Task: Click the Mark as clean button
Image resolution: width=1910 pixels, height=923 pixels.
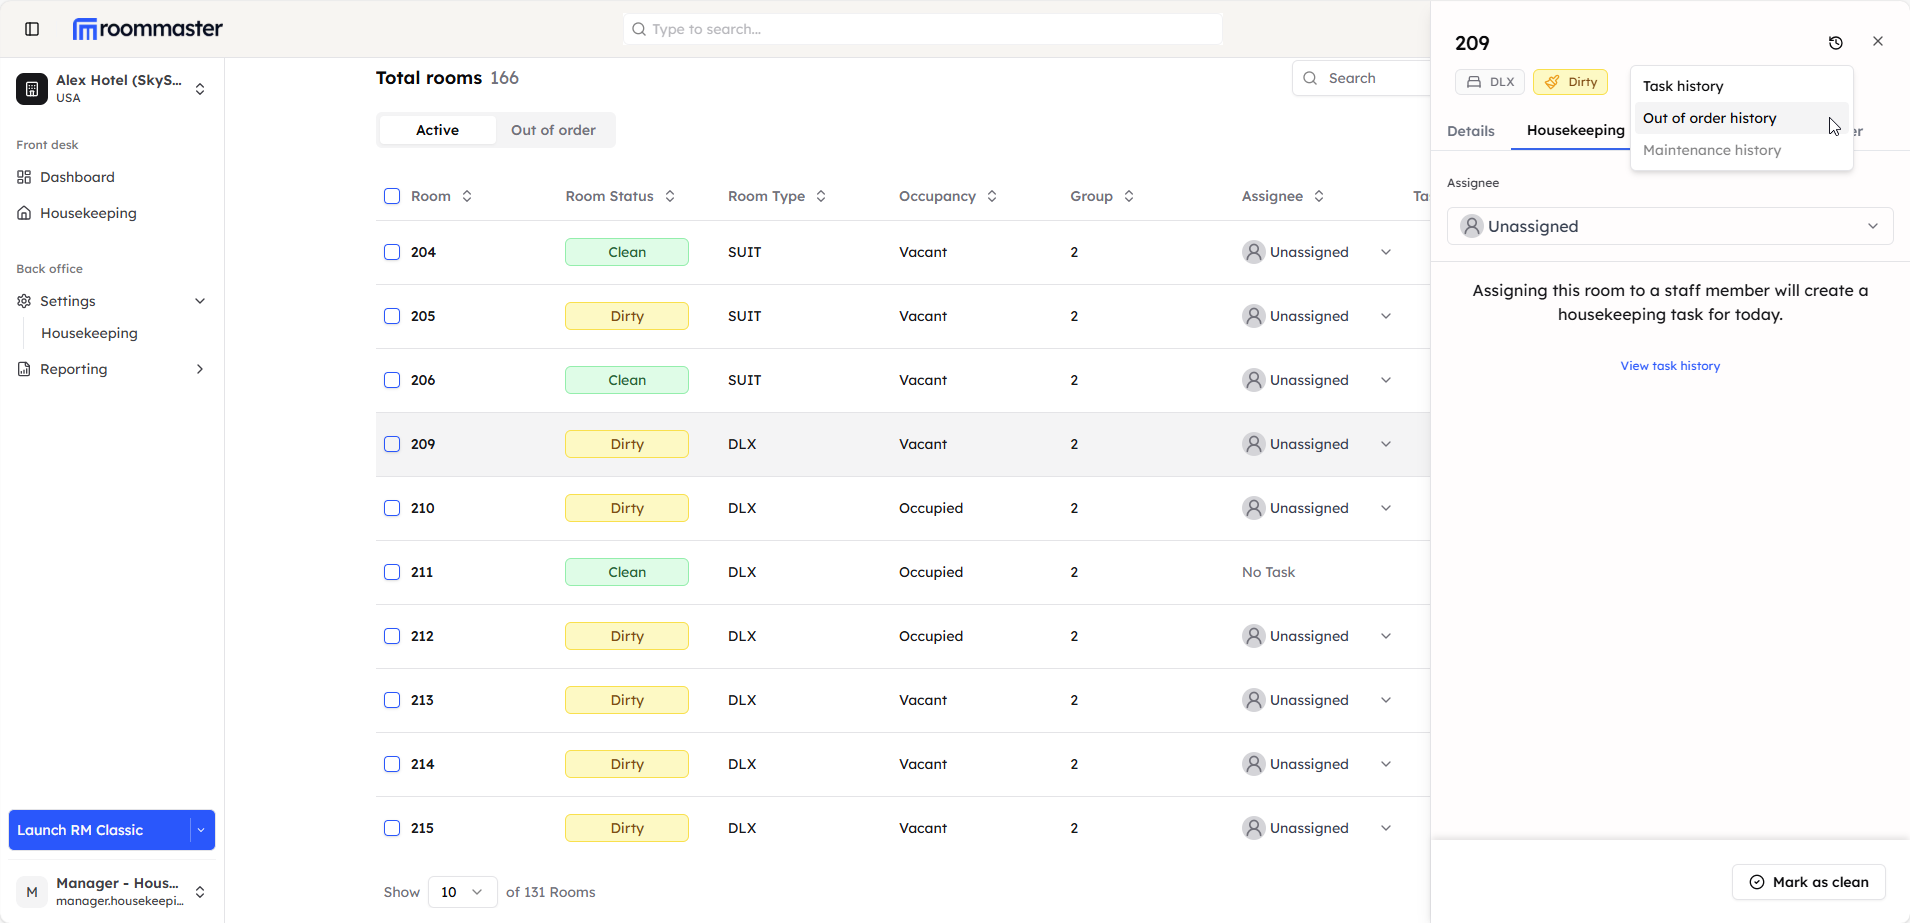Action: 1808,882
